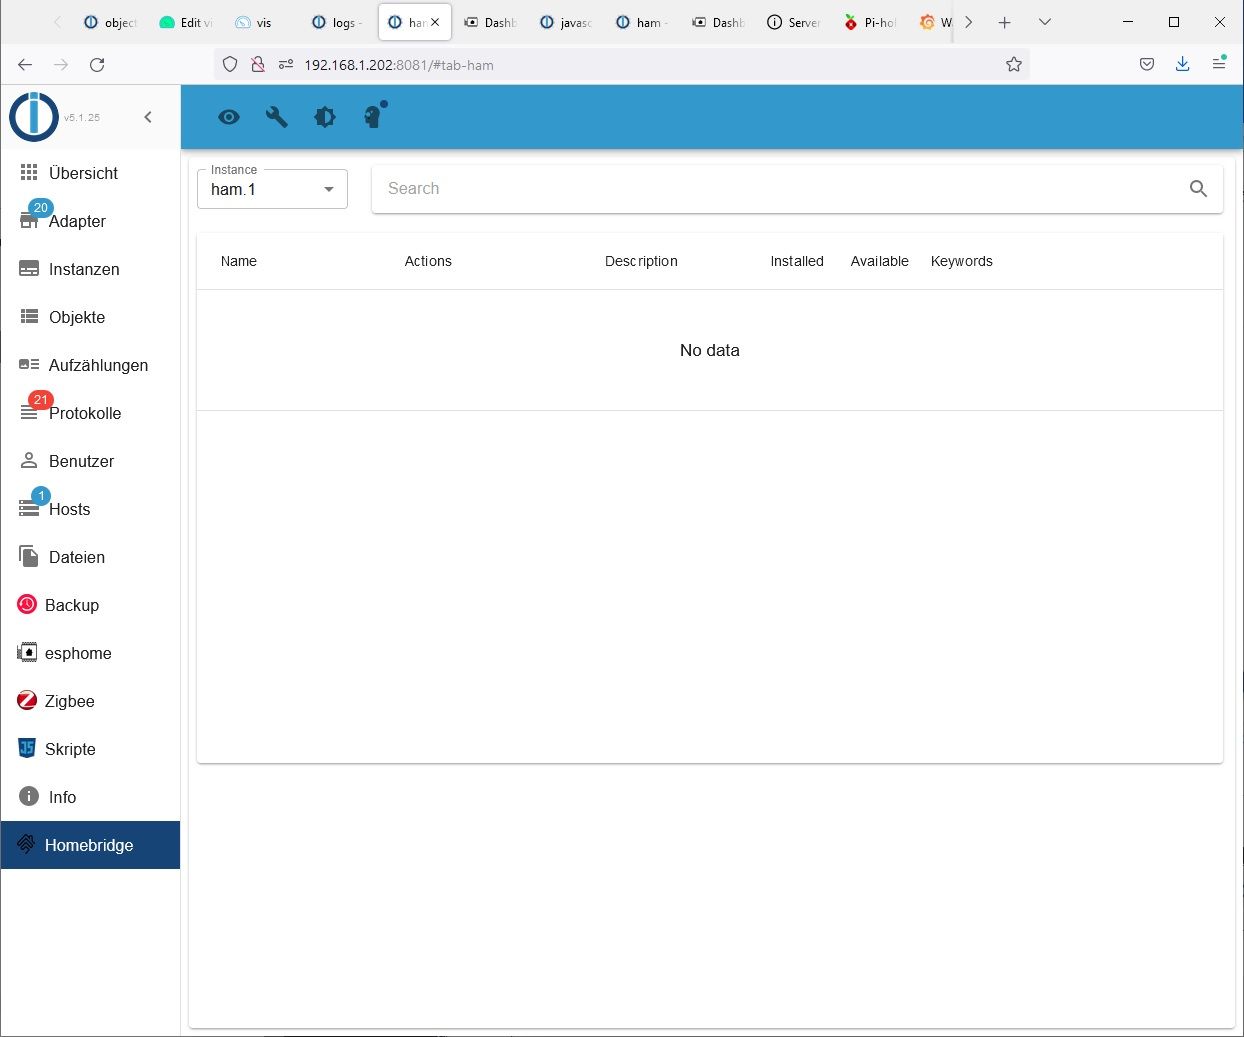Open Aufzählungen in the sidebar
The image size is (1244, 1037).
point(90,365)
